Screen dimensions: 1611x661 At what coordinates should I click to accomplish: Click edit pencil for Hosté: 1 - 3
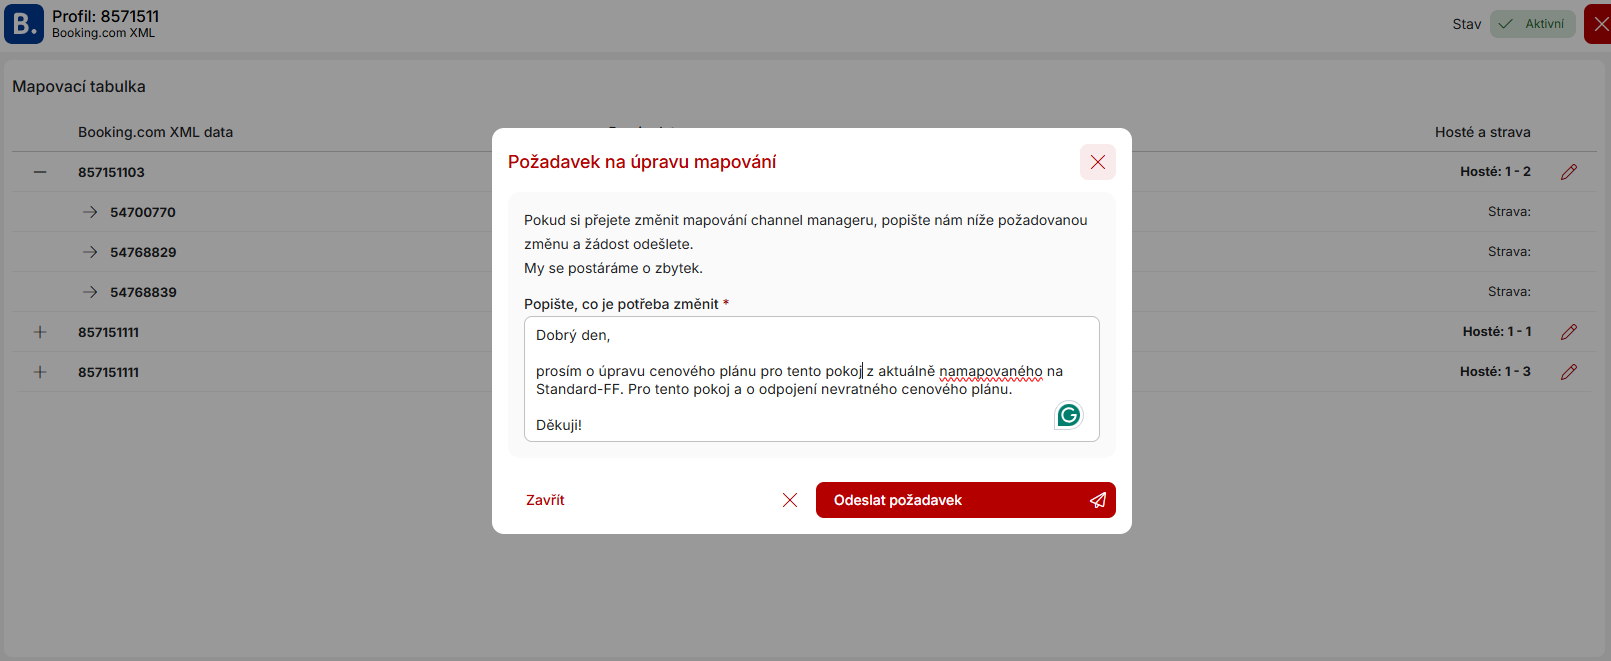click(x=1568, y=372)
